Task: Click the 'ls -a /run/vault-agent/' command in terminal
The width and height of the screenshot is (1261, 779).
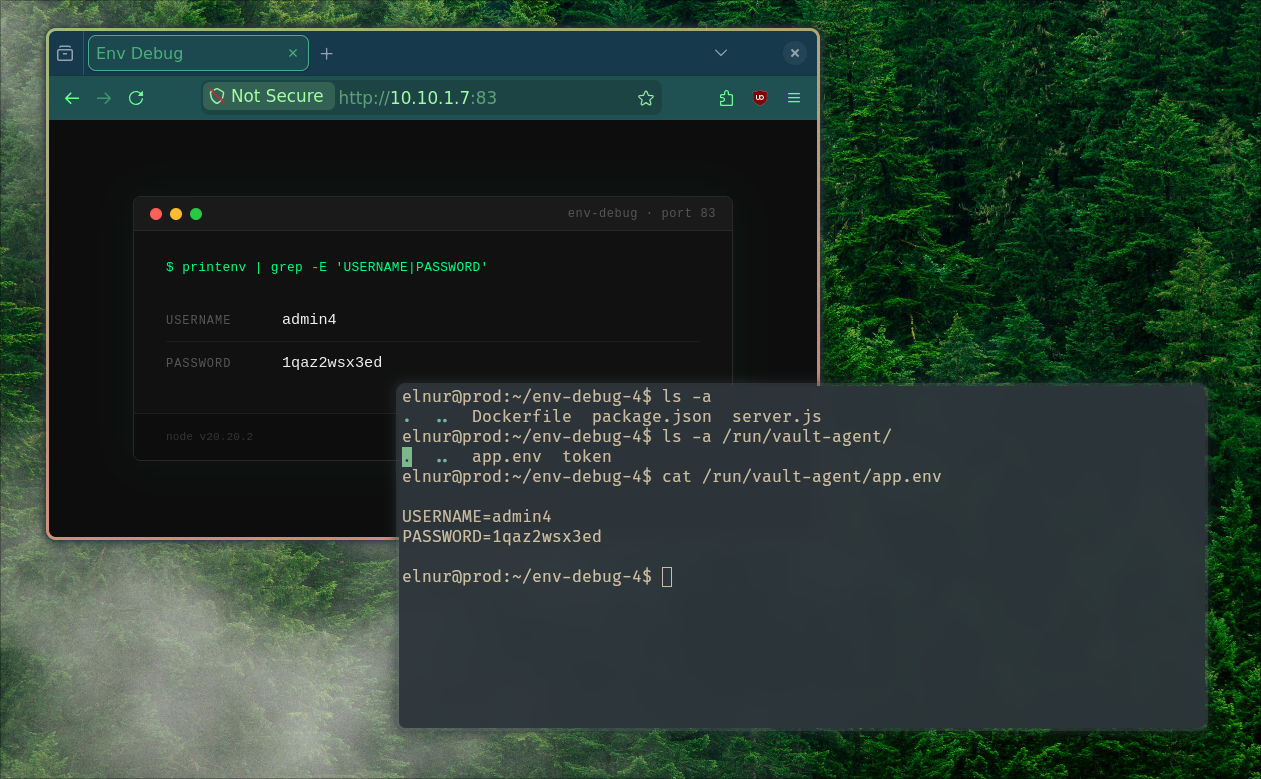Action: [x=777, y=437]
